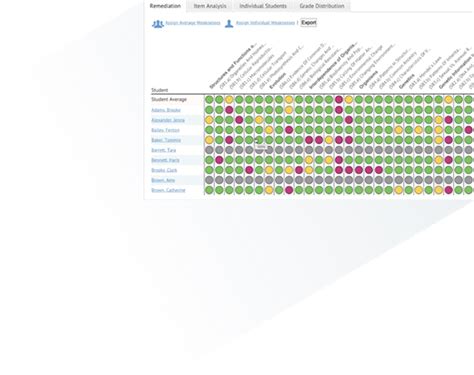The image size is (474, 375).
Task: Click the single-person Assign Individual icon
Action: tap(229, 24)
